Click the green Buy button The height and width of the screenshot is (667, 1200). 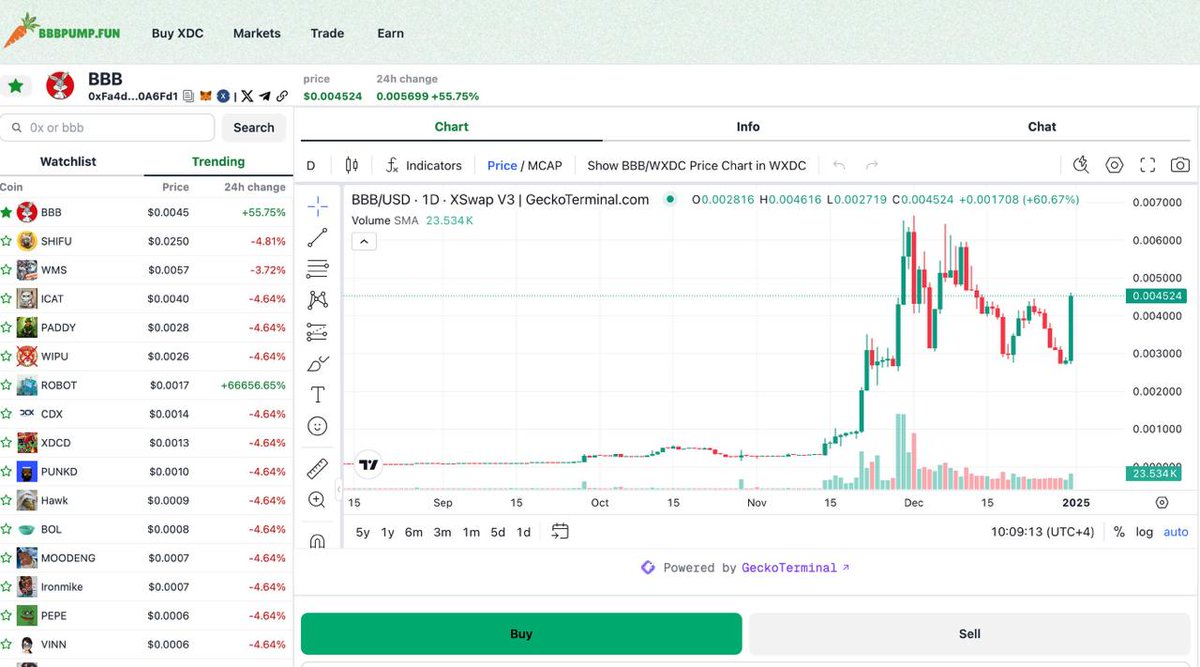(521, 633)
